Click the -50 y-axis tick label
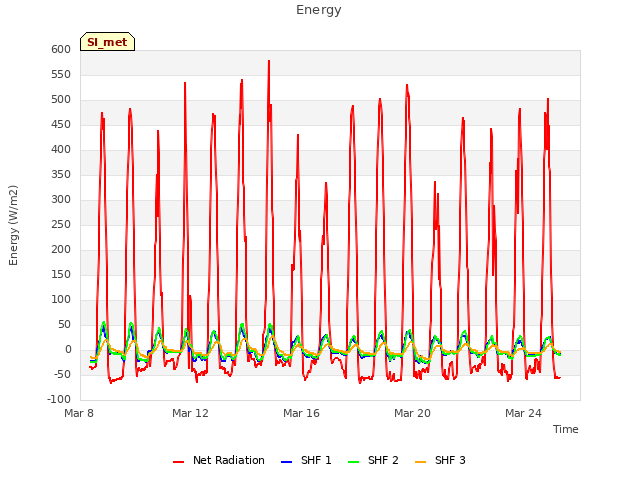The image size is (640, 480). pos(62,375)
